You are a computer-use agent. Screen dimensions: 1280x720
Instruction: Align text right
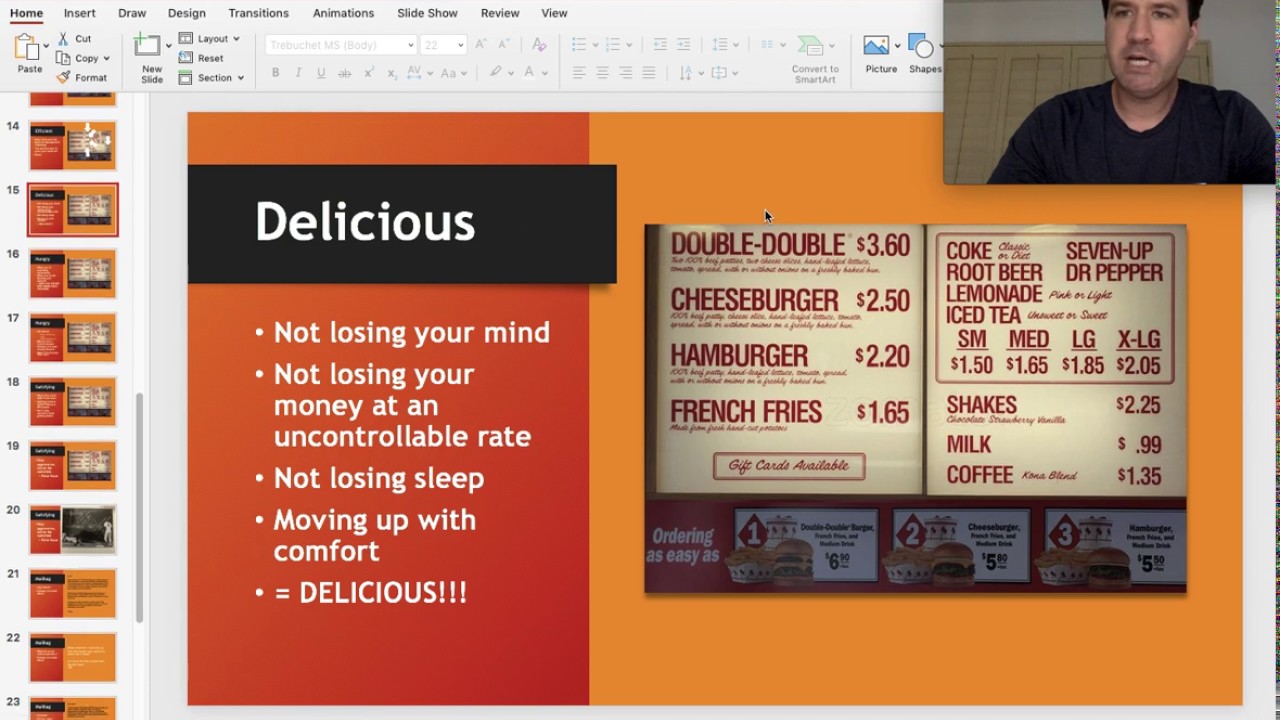625,73
